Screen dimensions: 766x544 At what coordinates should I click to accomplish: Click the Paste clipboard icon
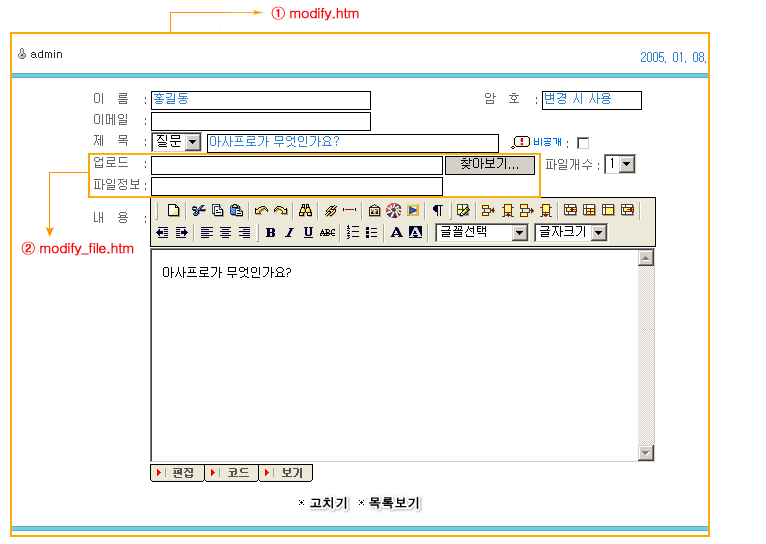236,210
